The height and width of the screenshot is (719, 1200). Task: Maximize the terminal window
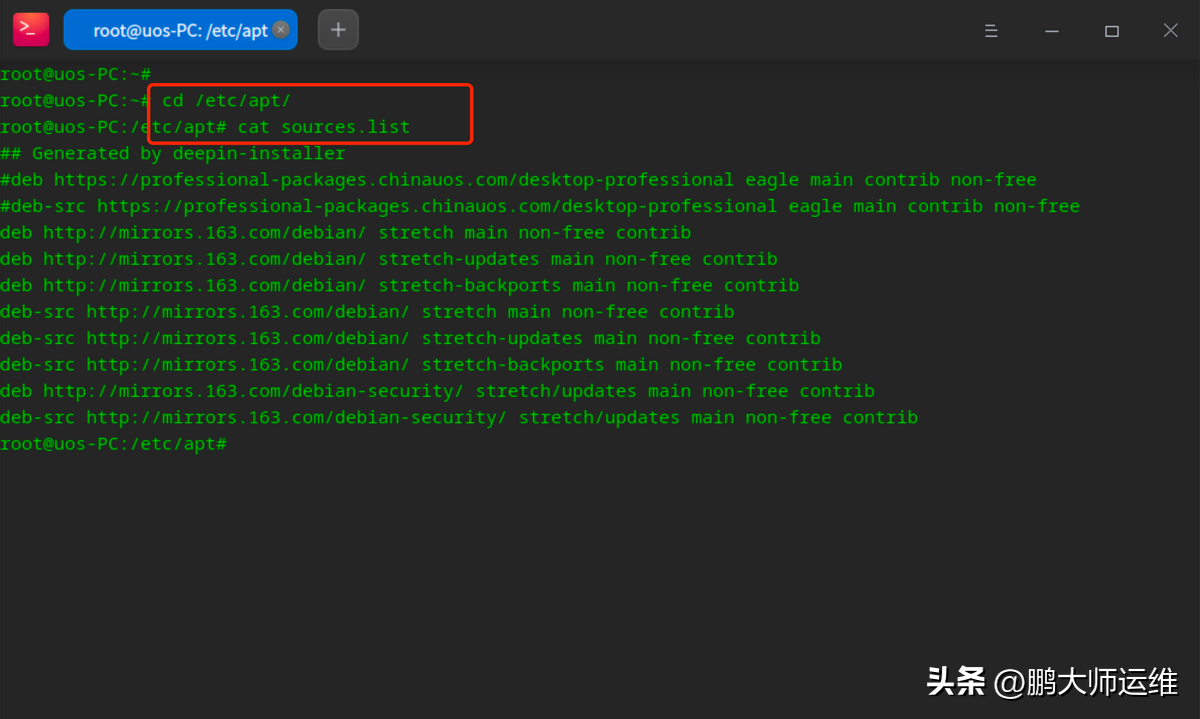[1111, 31]
